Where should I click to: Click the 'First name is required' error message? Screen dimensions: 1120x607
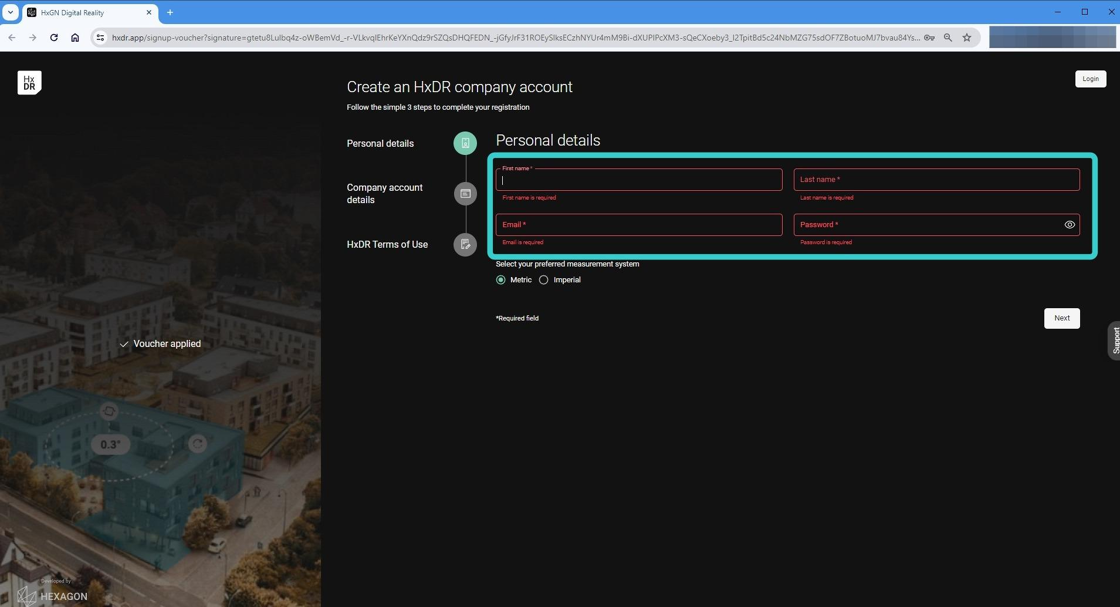529,198
